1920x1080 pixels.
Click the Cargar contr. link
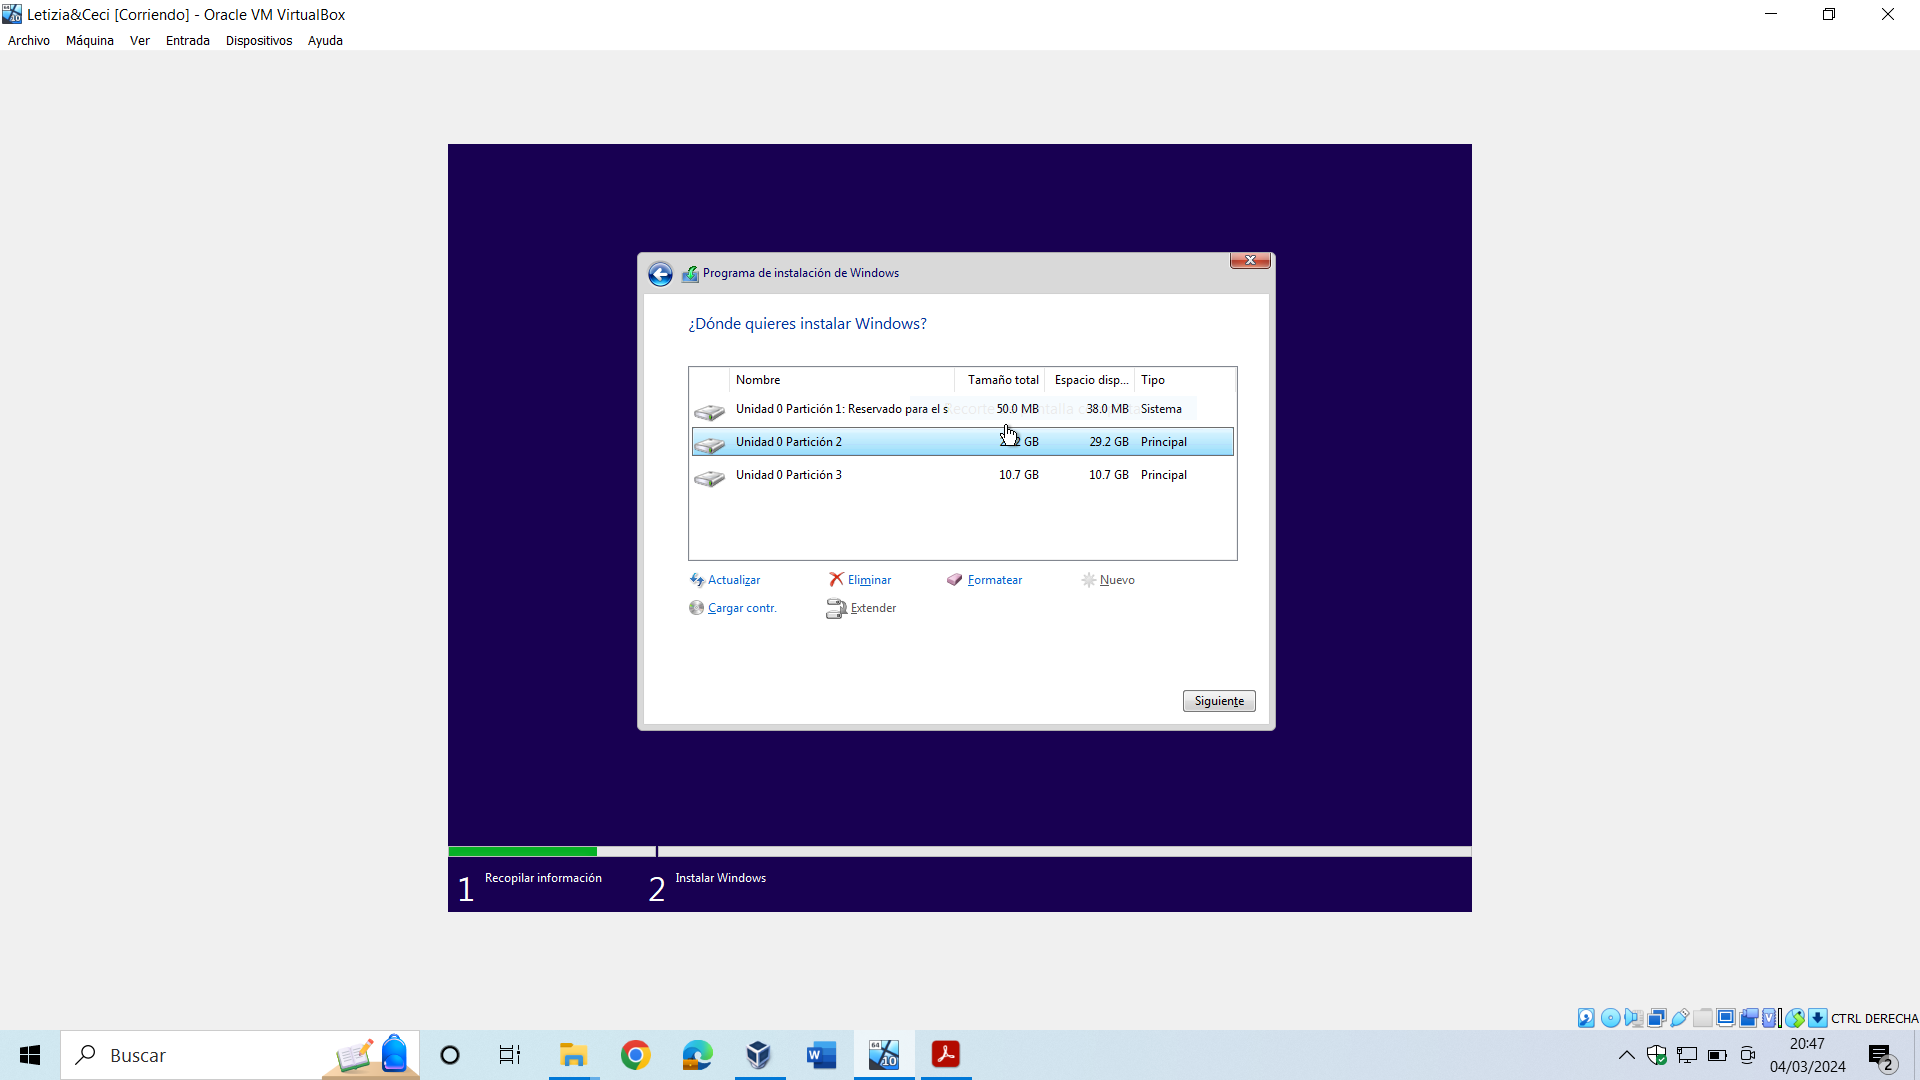[741, 608]
